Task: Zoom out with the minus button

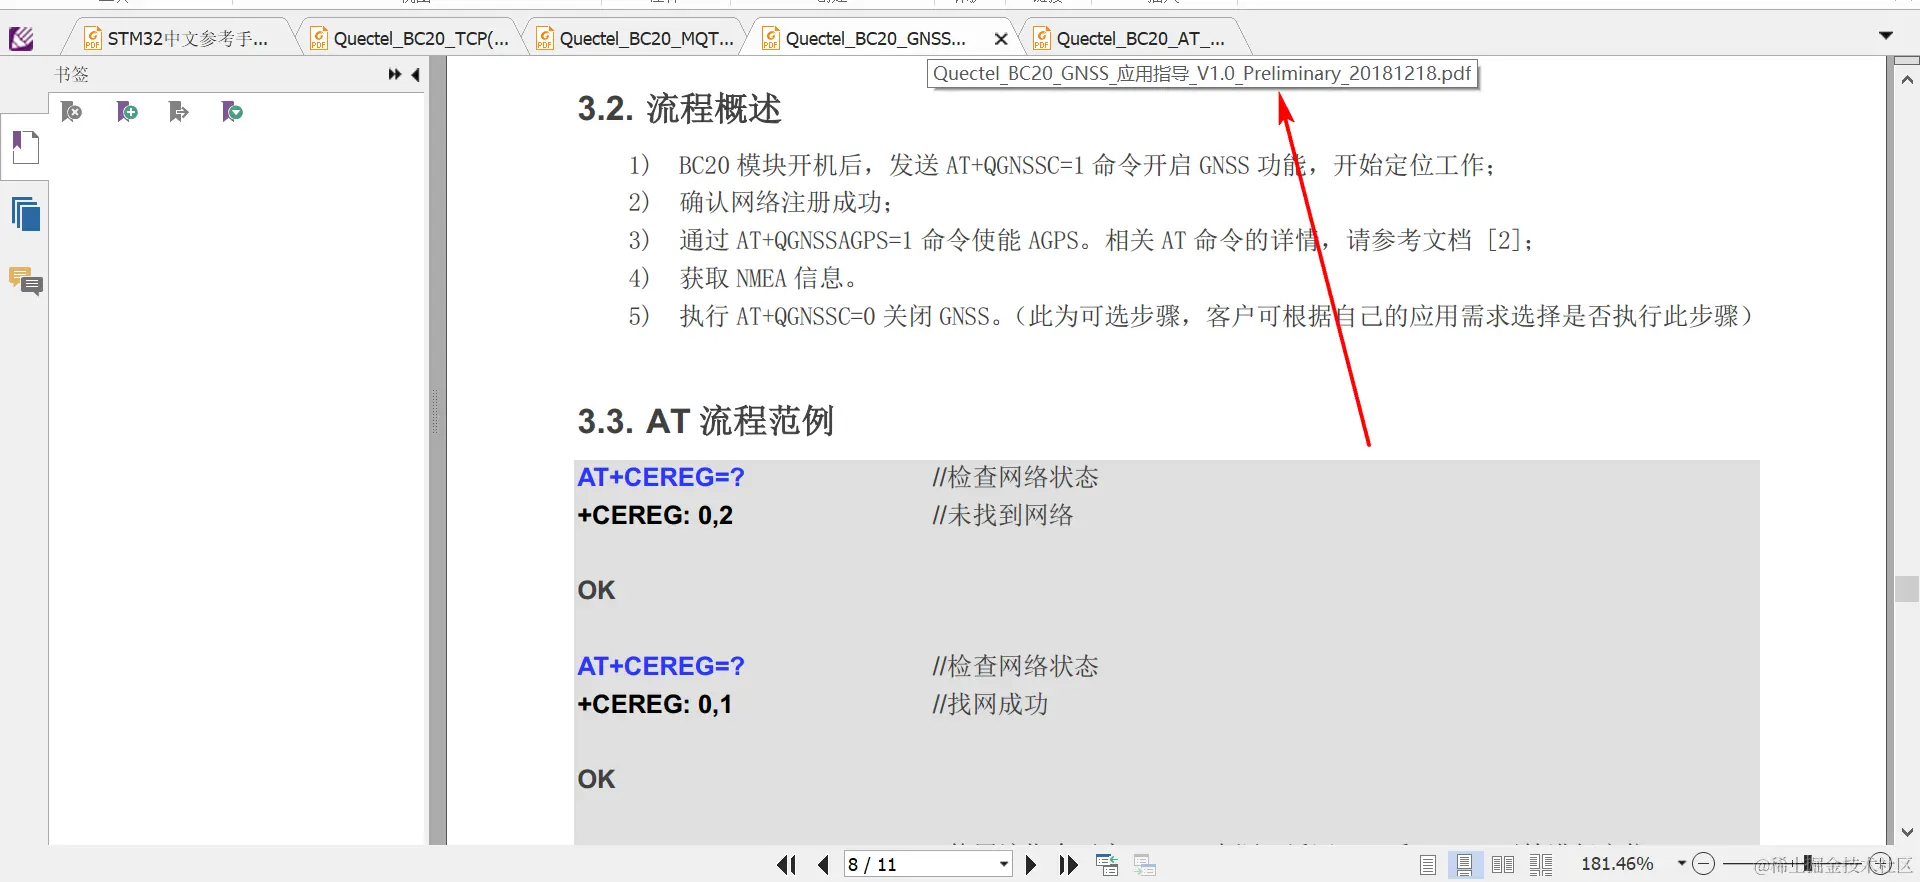Action: (x=1703, y=864)
